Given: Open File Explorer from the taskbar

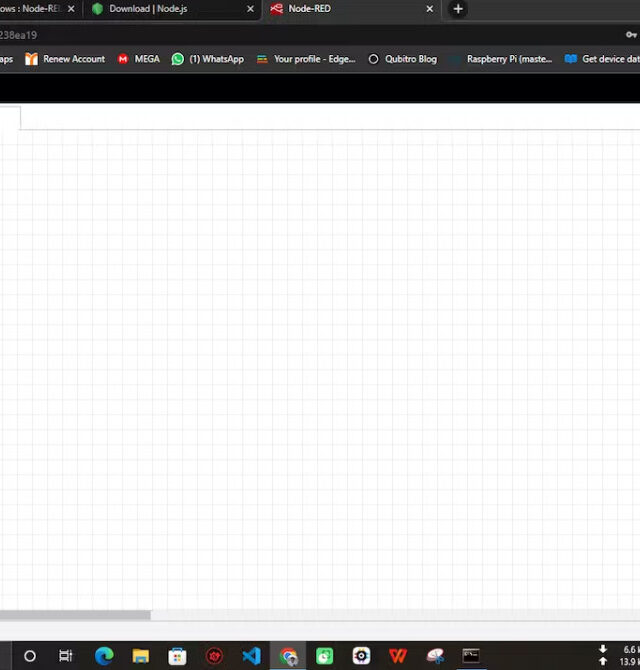Looking at the screenshot, I should coord(141,656).
